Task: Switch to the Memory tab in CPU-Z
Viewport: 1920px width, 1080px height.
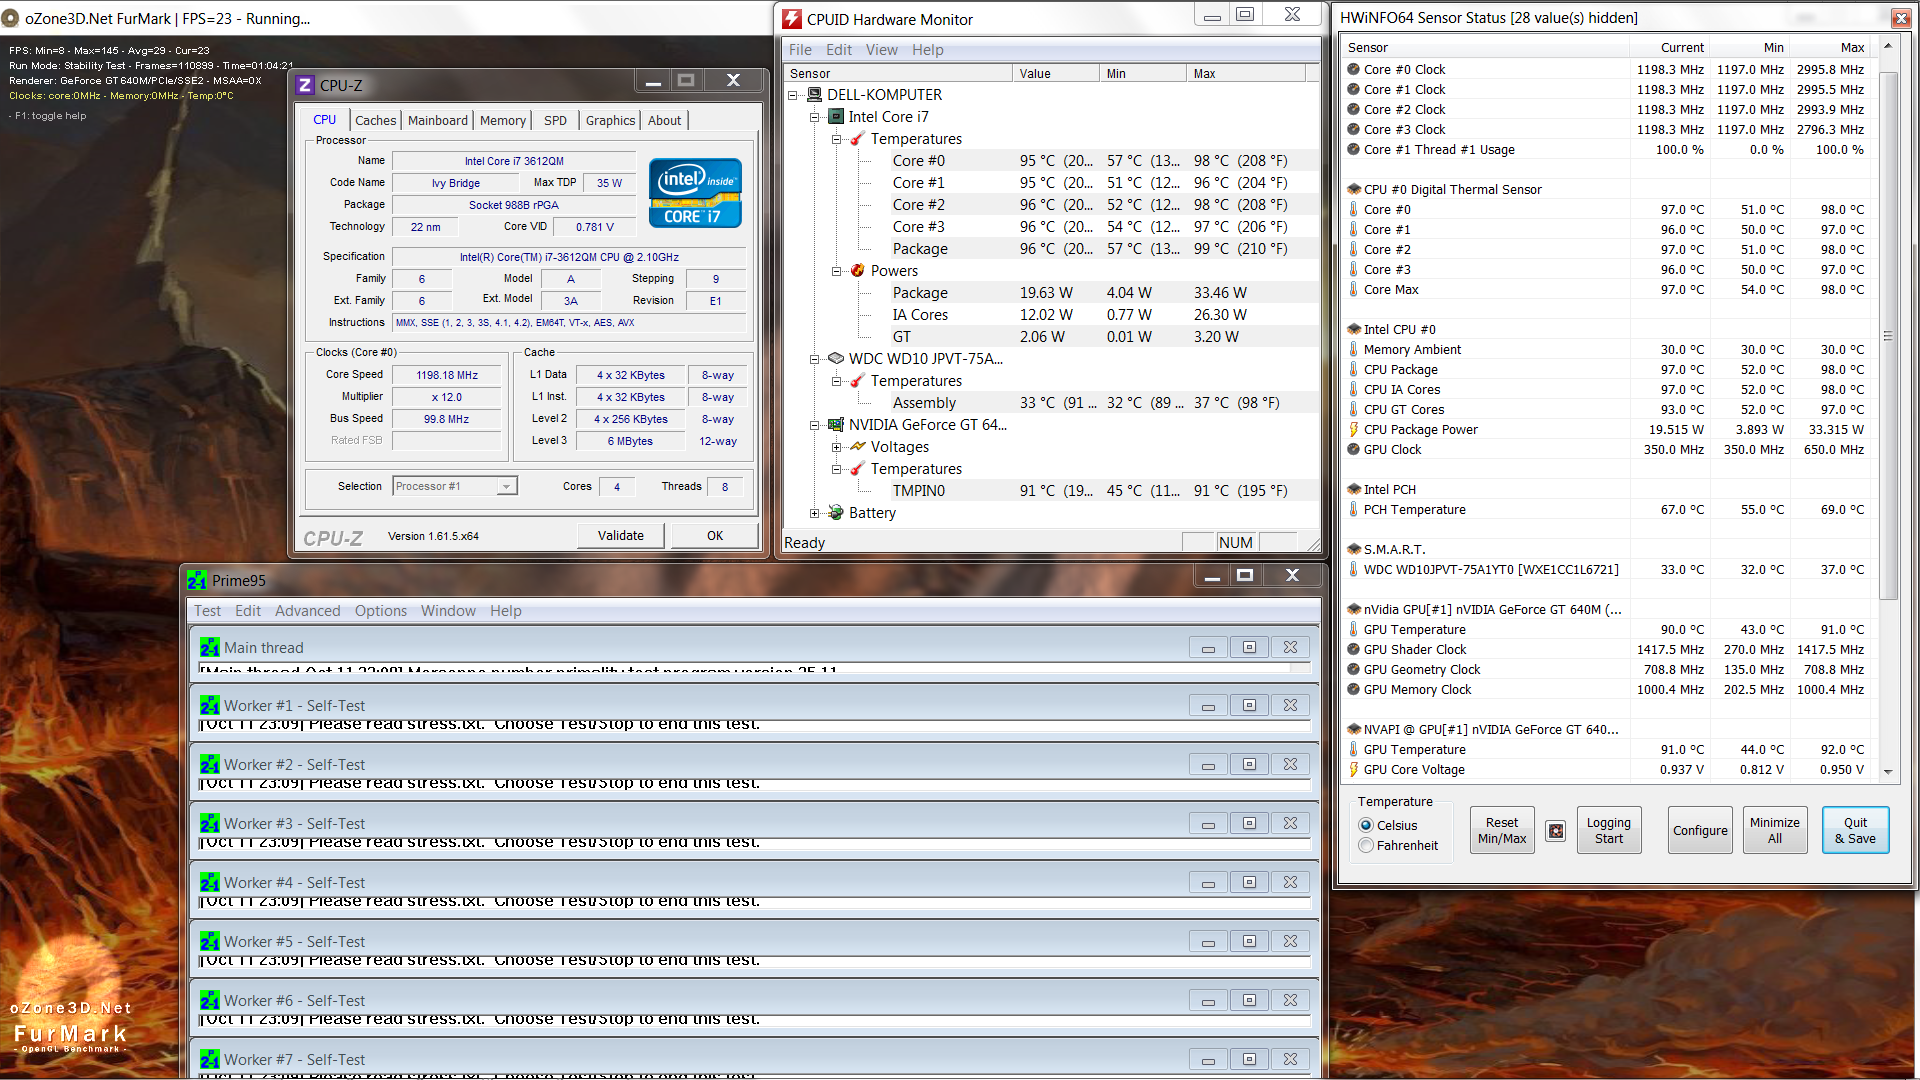Action: 503,120
